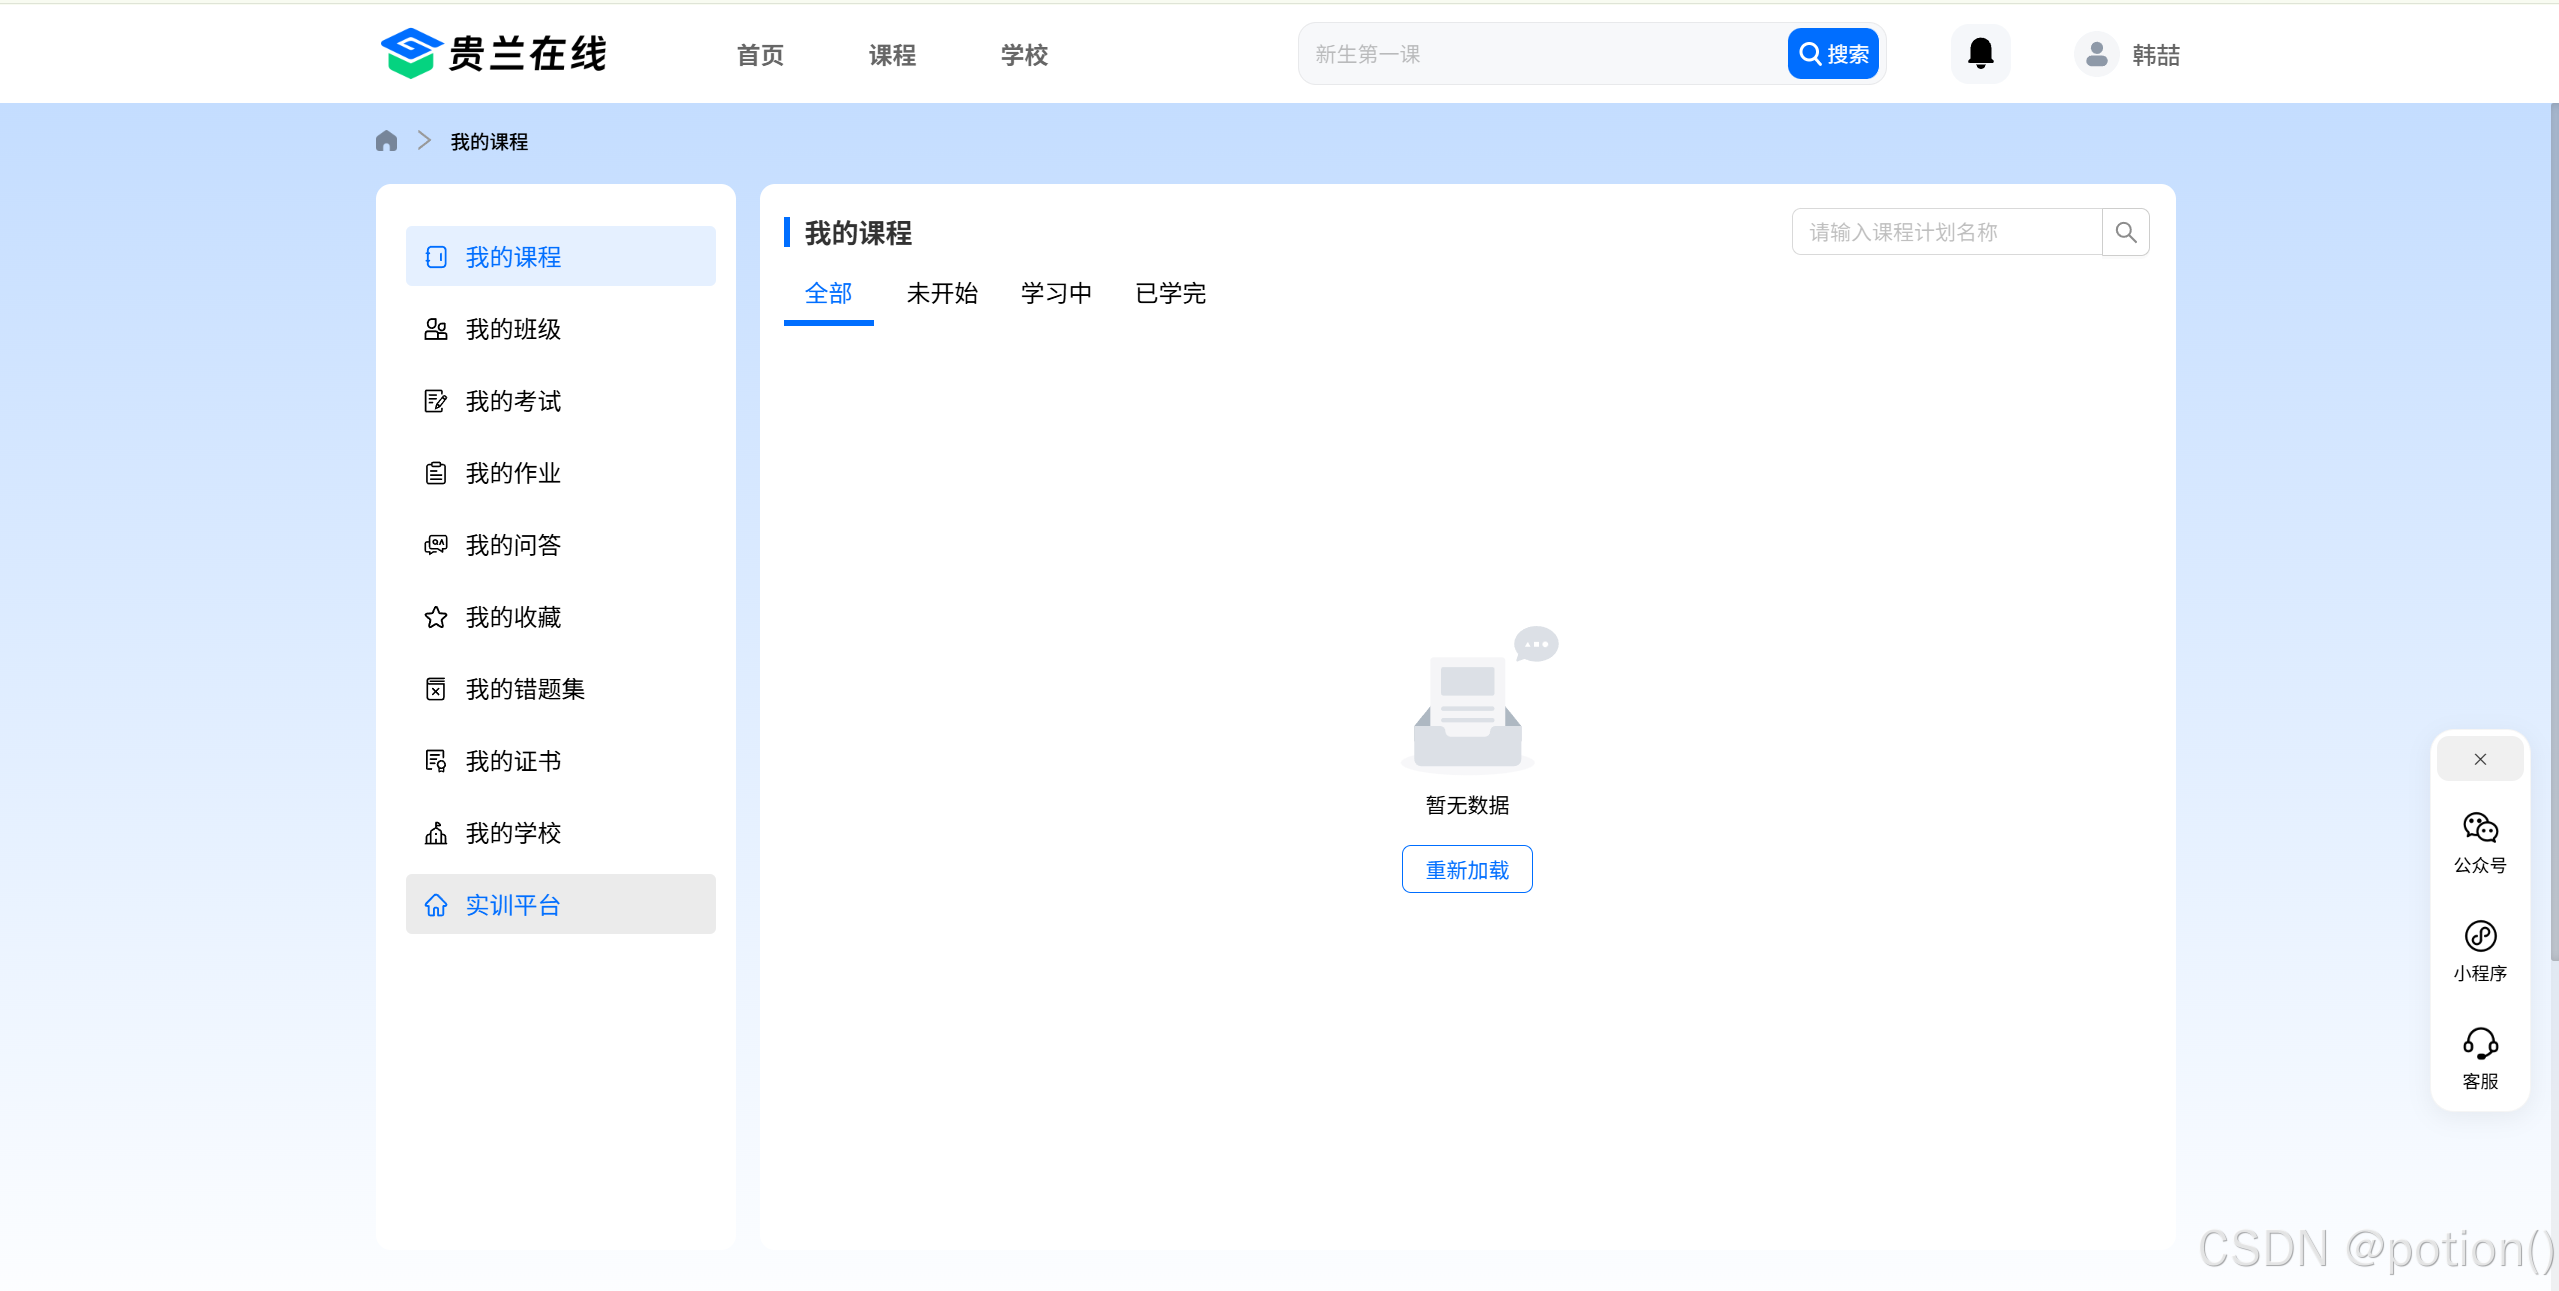Image resolution: width=2559 pixels, height=1291 pixels.
Task: Open 我的问答 in the sidebar
Action: tap(514, 545)
